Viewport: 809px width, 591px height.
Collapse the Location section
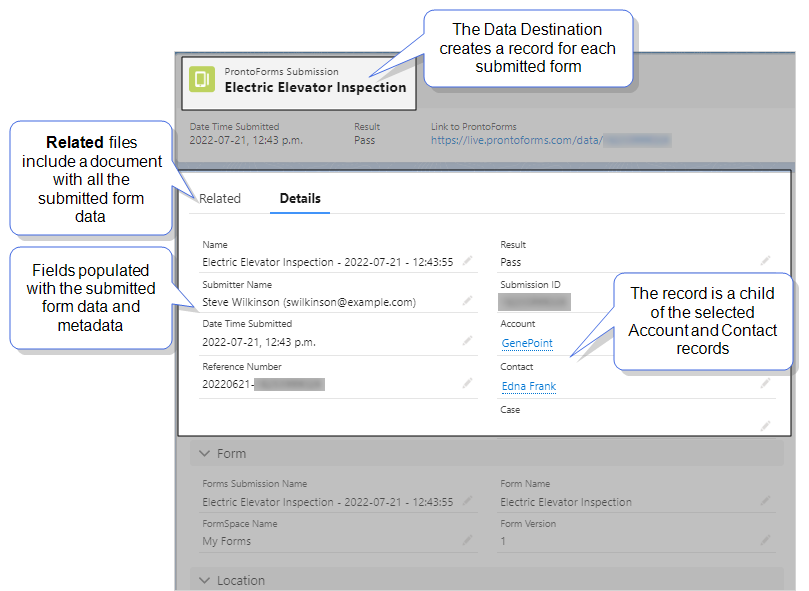click(x=205, y=580)
